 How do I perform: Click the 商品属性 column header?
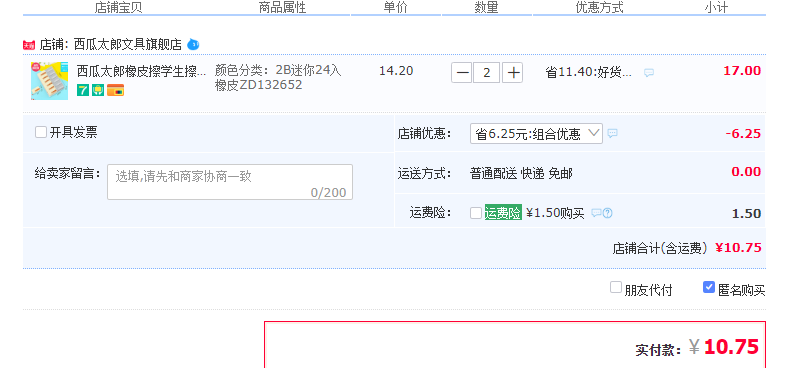coord(282,7)
